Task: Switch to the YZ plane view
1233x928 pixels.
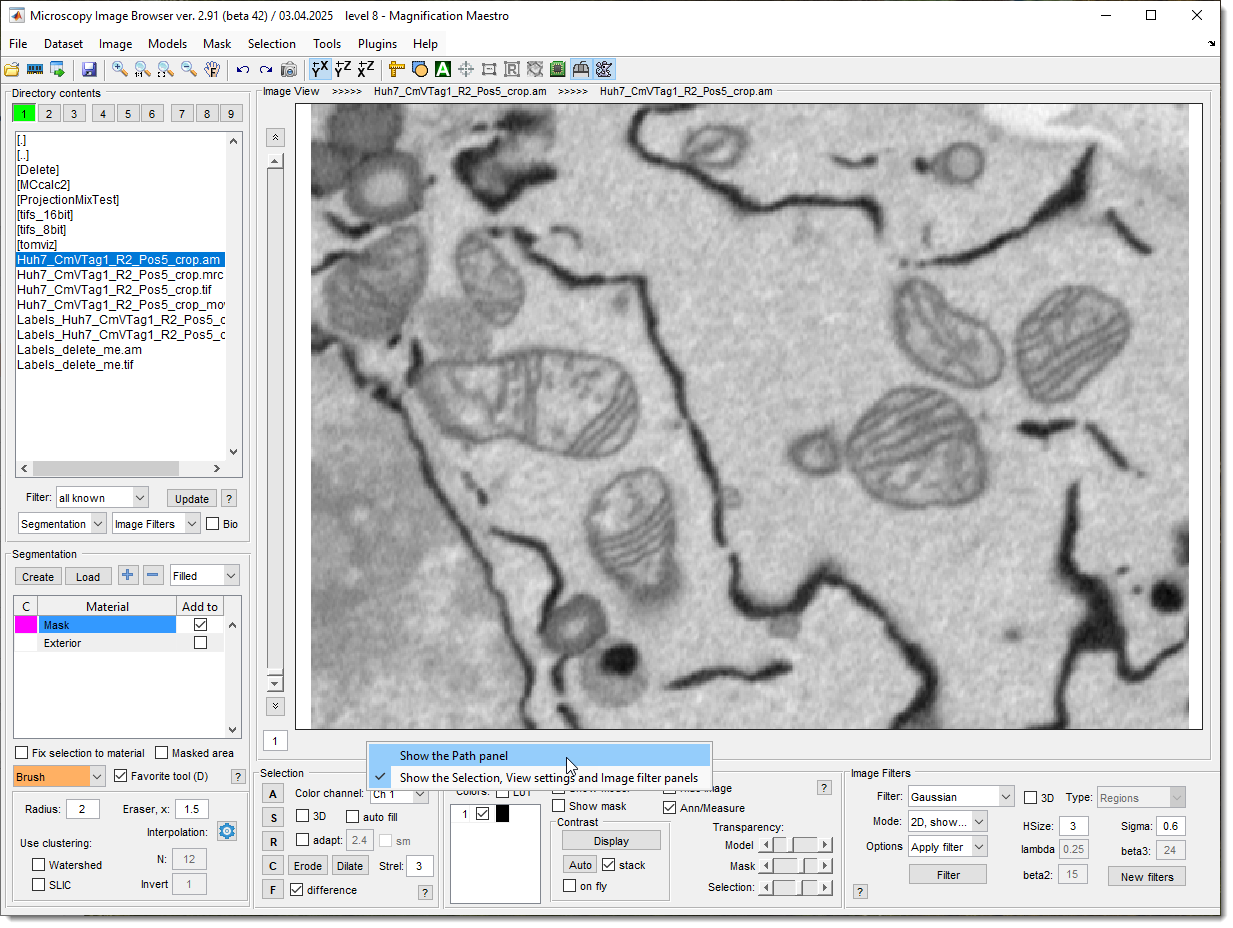Action: pos(343,69)
